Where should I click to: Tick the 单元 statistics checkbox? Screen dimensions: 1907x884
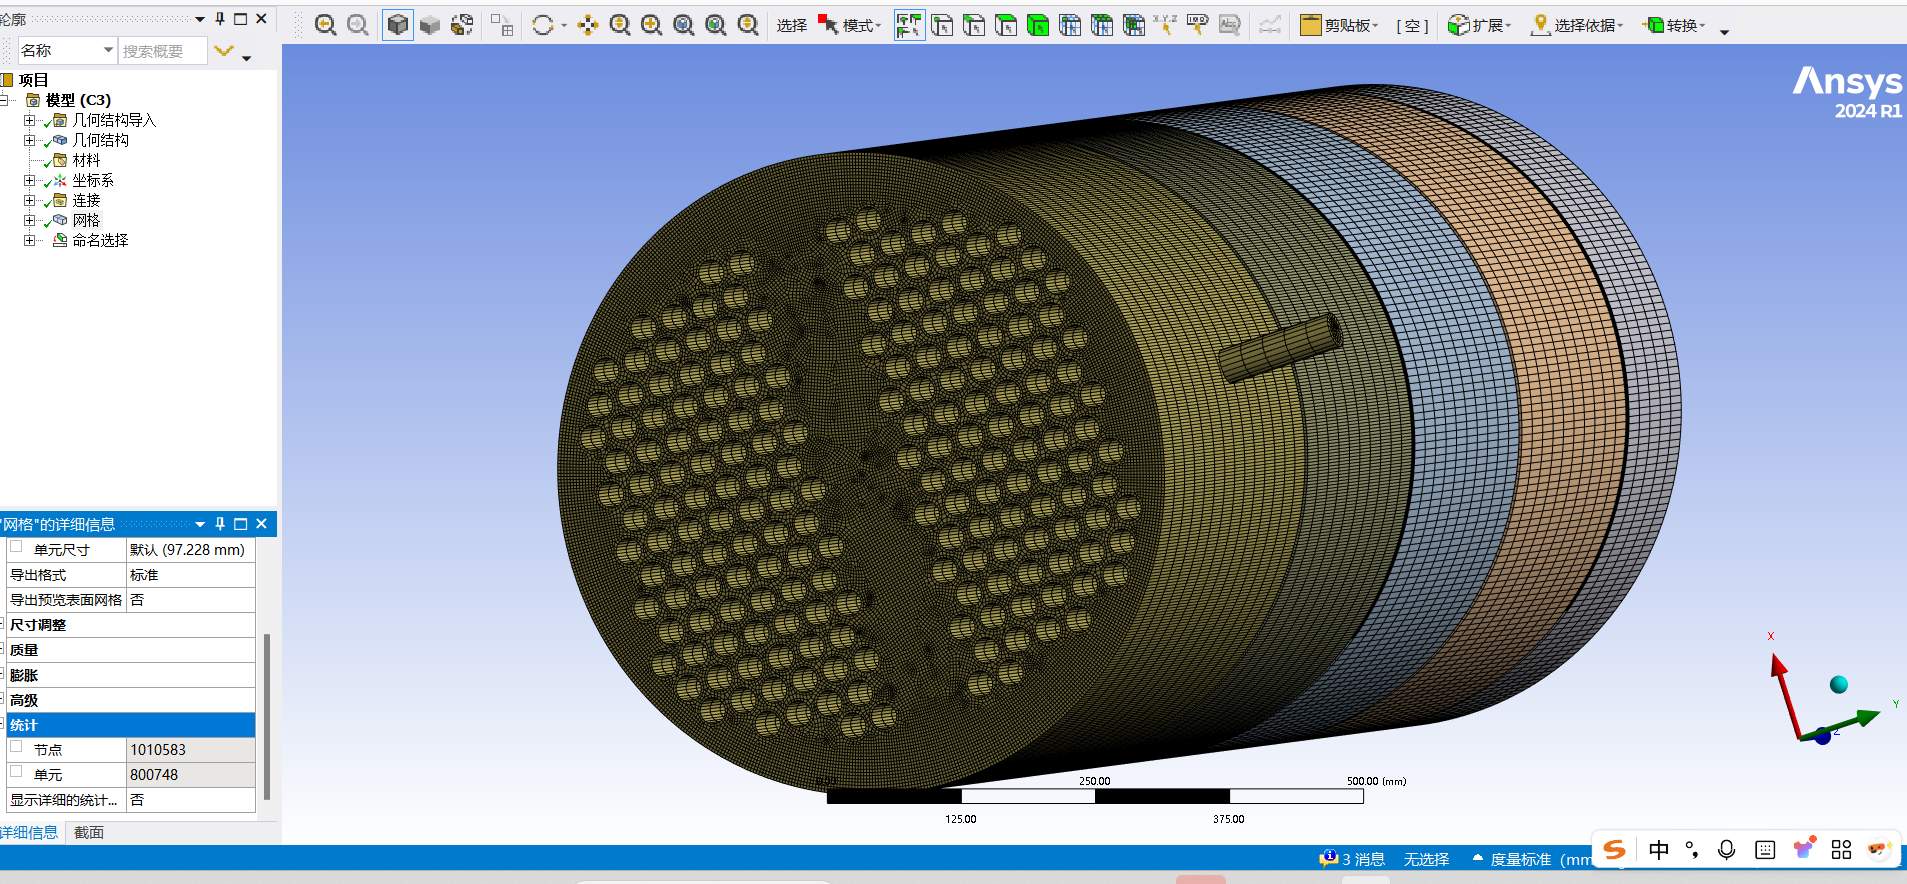16,772
